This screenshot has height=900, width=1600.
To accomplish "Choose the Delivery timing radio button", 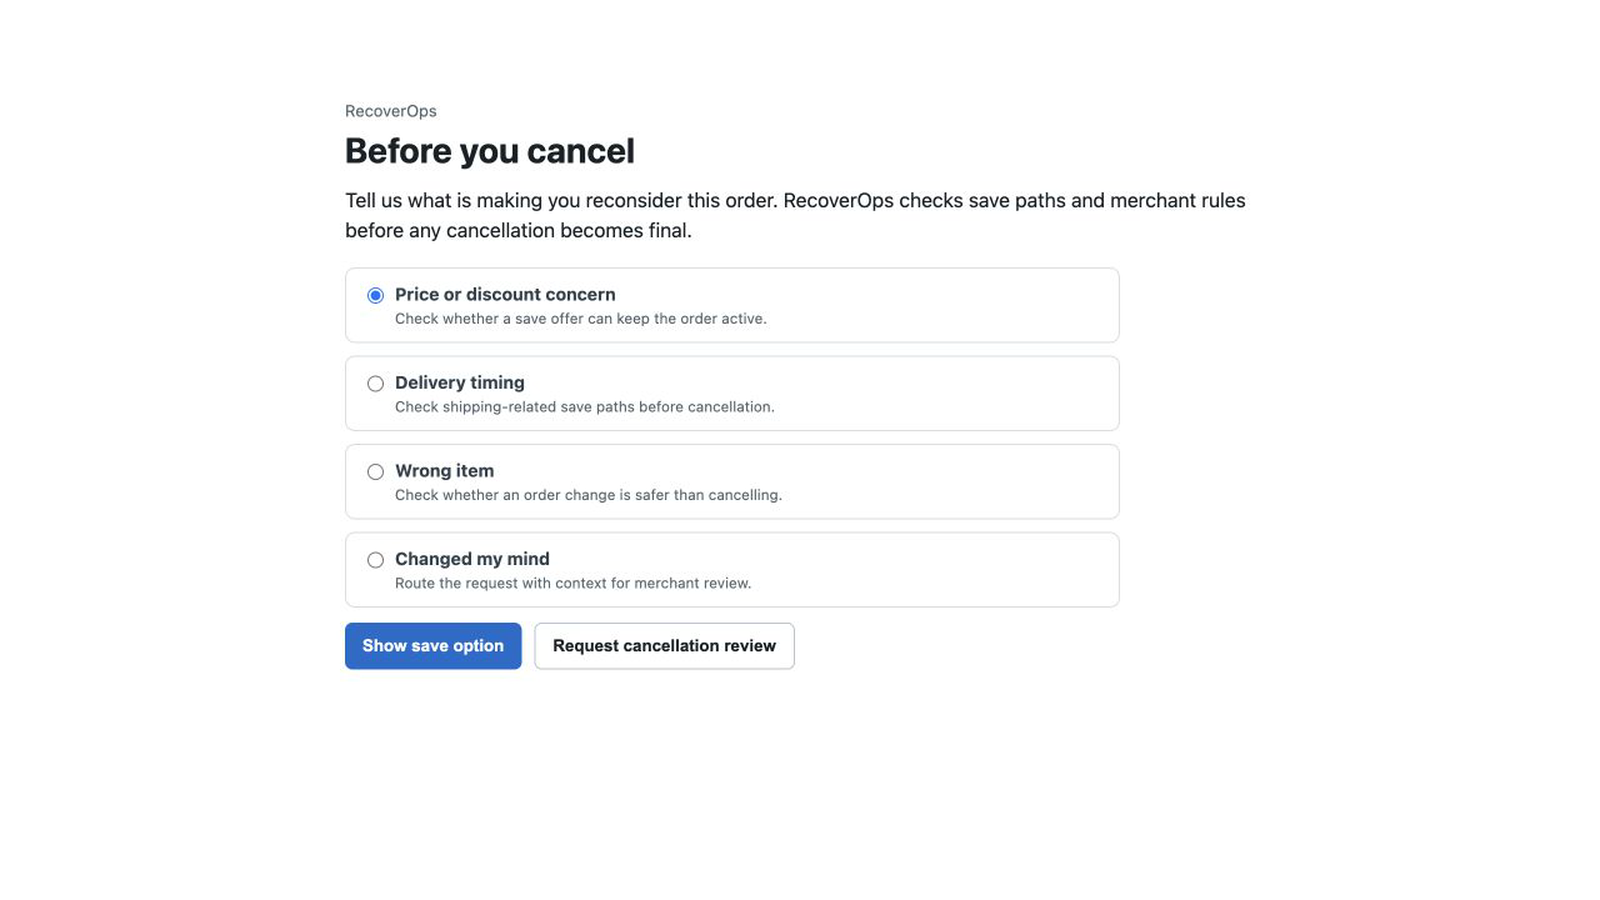I will [x=375, y=383].
